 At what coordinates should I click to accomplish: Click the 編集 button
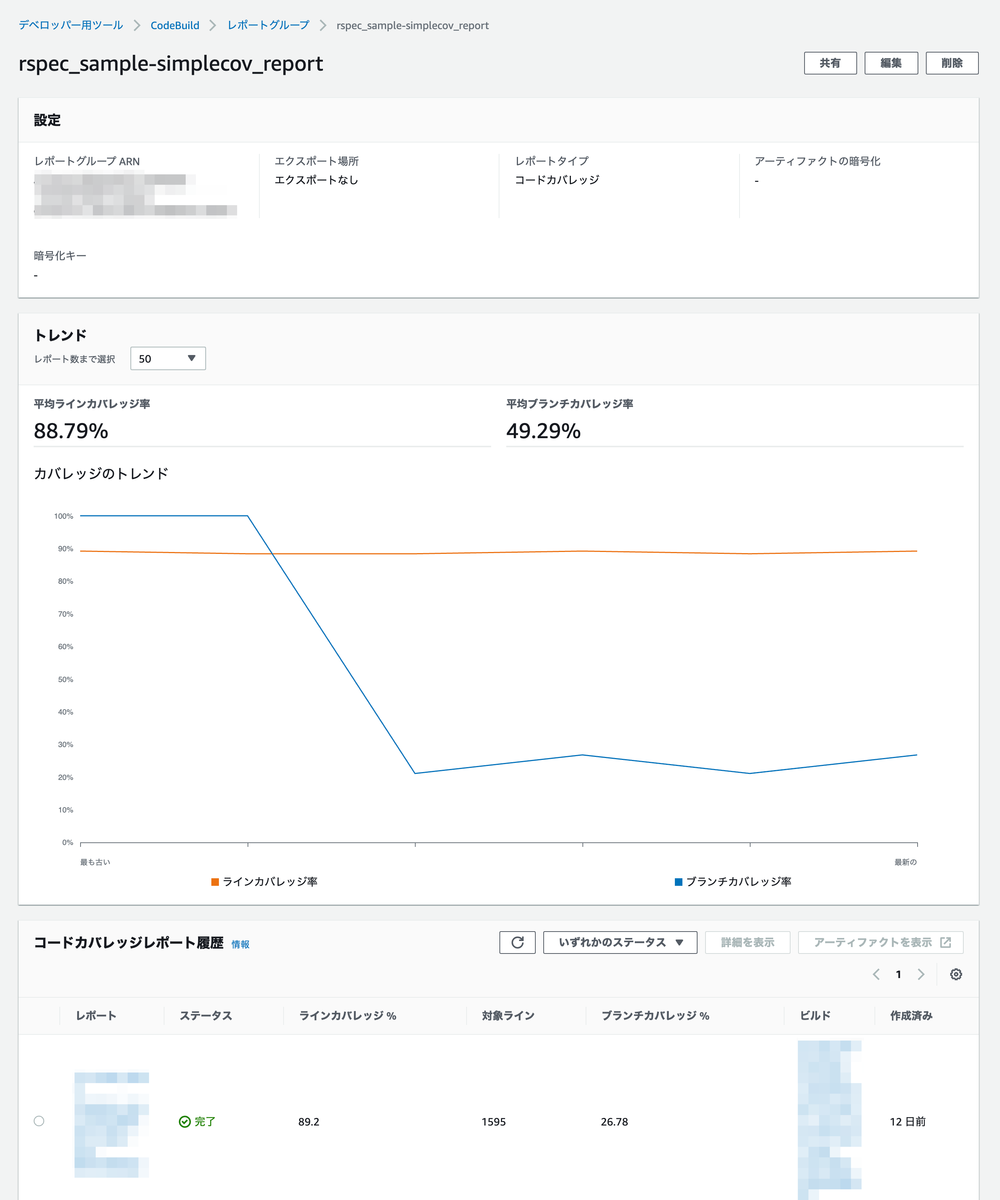point(891,63)
